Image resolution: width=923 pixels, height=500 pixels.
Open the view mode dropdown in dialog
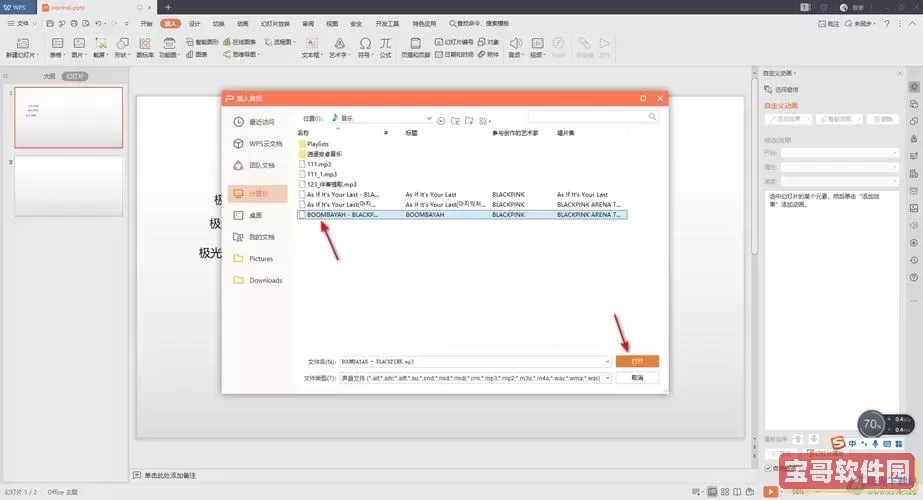click(x=485, y=121)
